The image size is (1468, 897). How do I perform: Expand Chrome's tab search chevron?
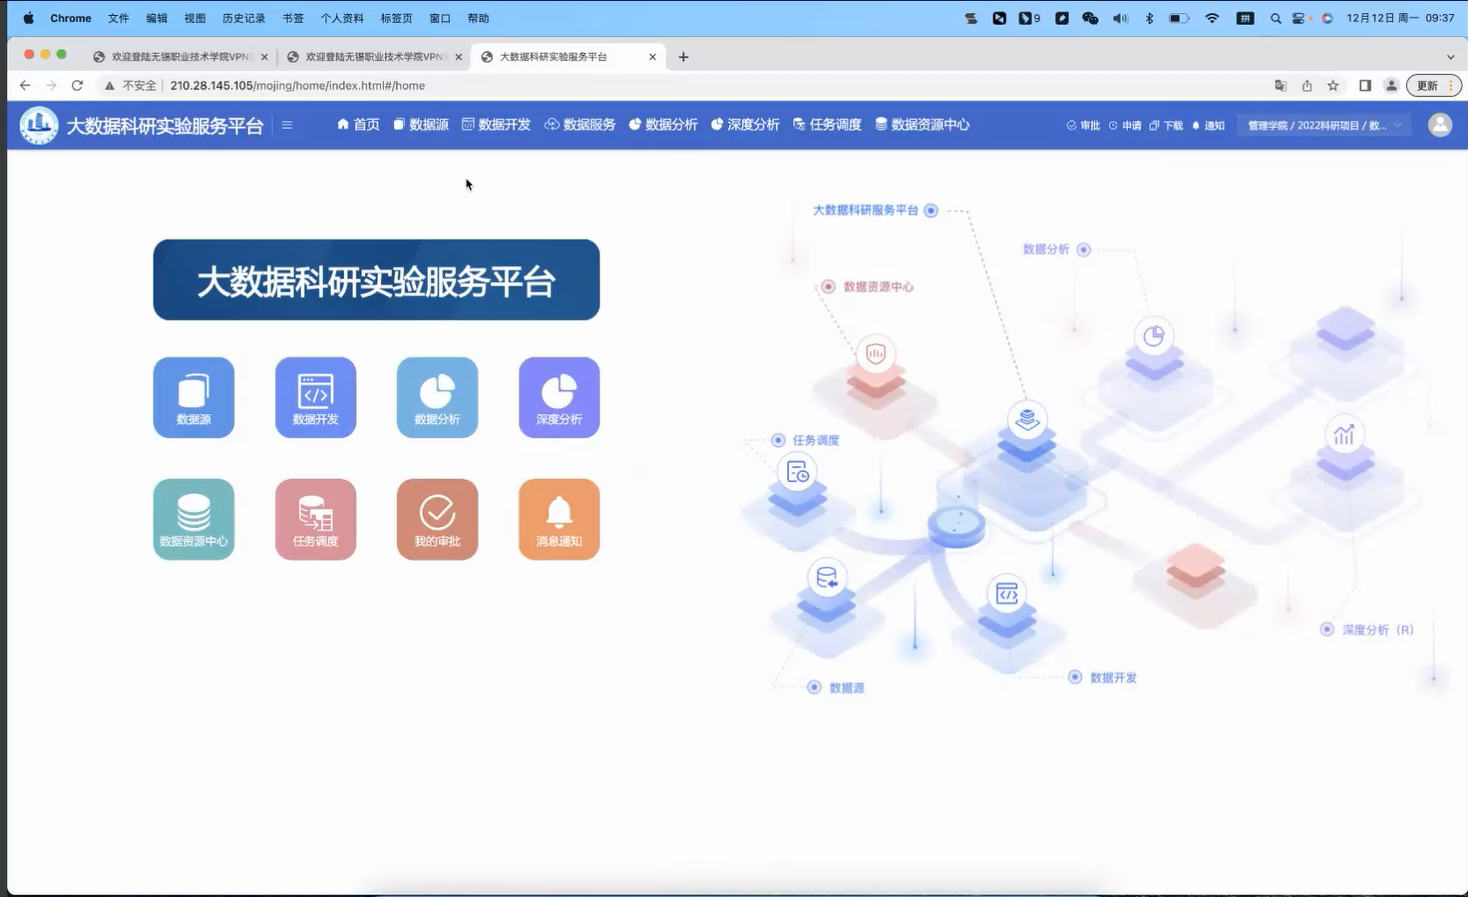(1450, 57)
